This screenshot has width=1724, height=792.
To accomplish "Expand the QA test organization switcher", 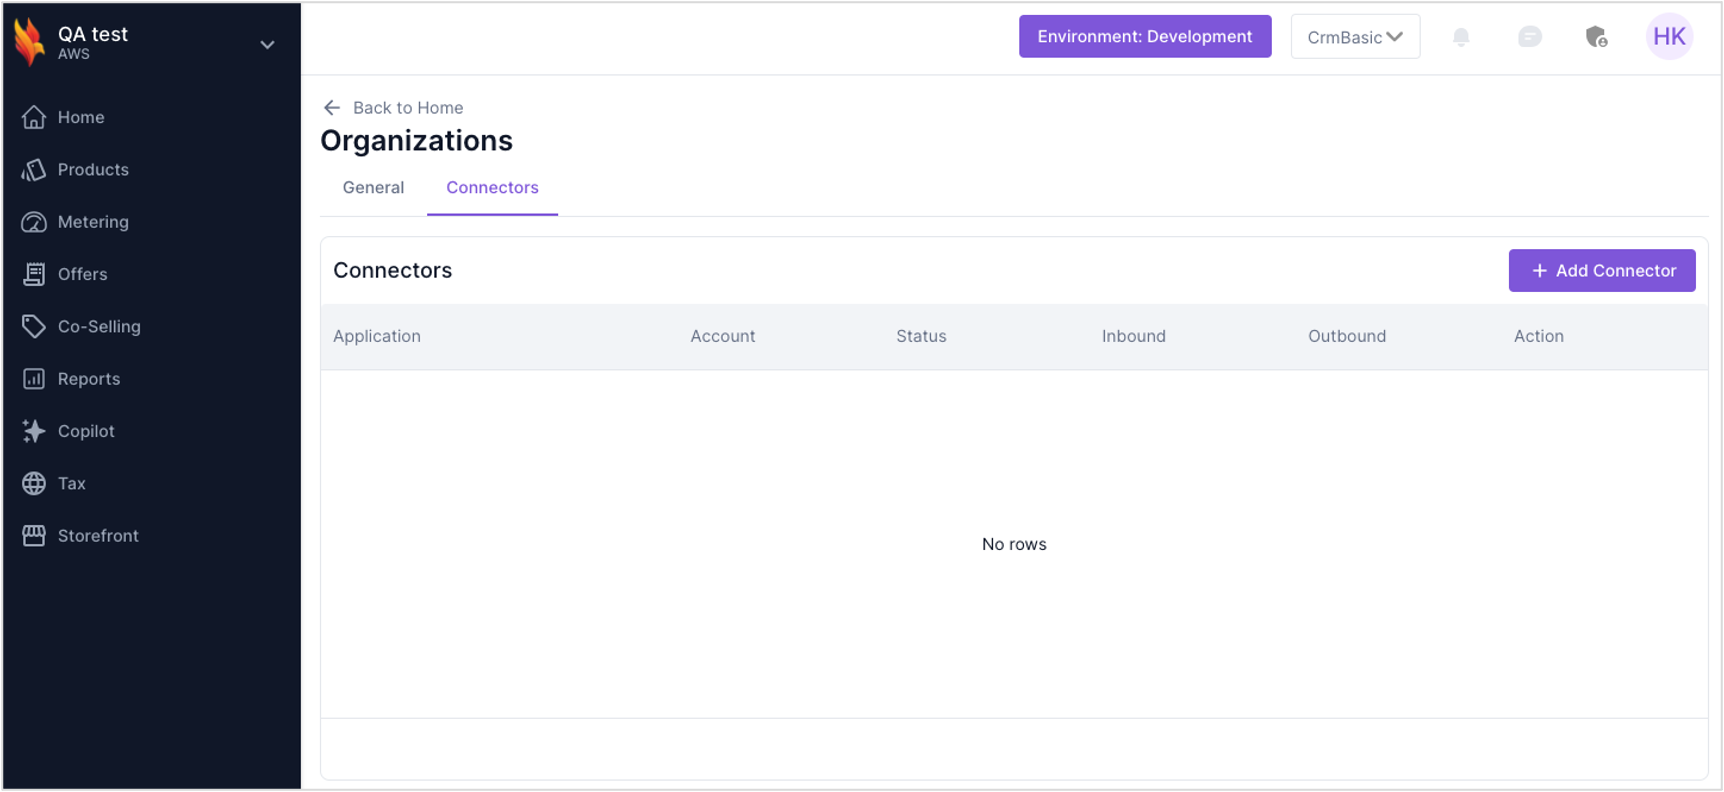I will pyautogui.click(x=267, y=44).
